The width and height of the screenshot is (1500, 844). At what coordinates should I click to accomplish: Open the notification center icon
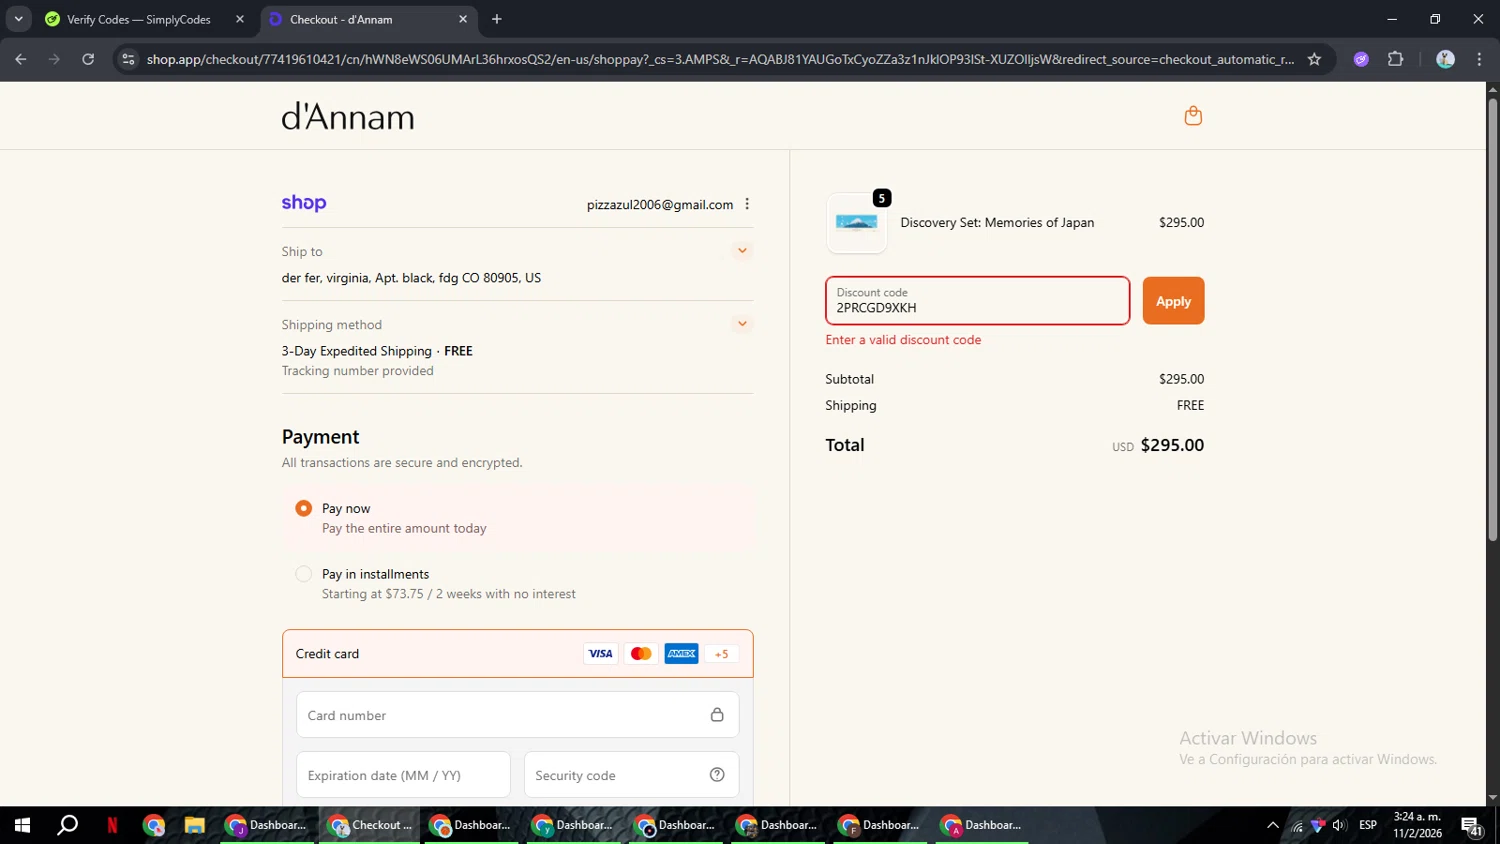tap(1472, 825)
